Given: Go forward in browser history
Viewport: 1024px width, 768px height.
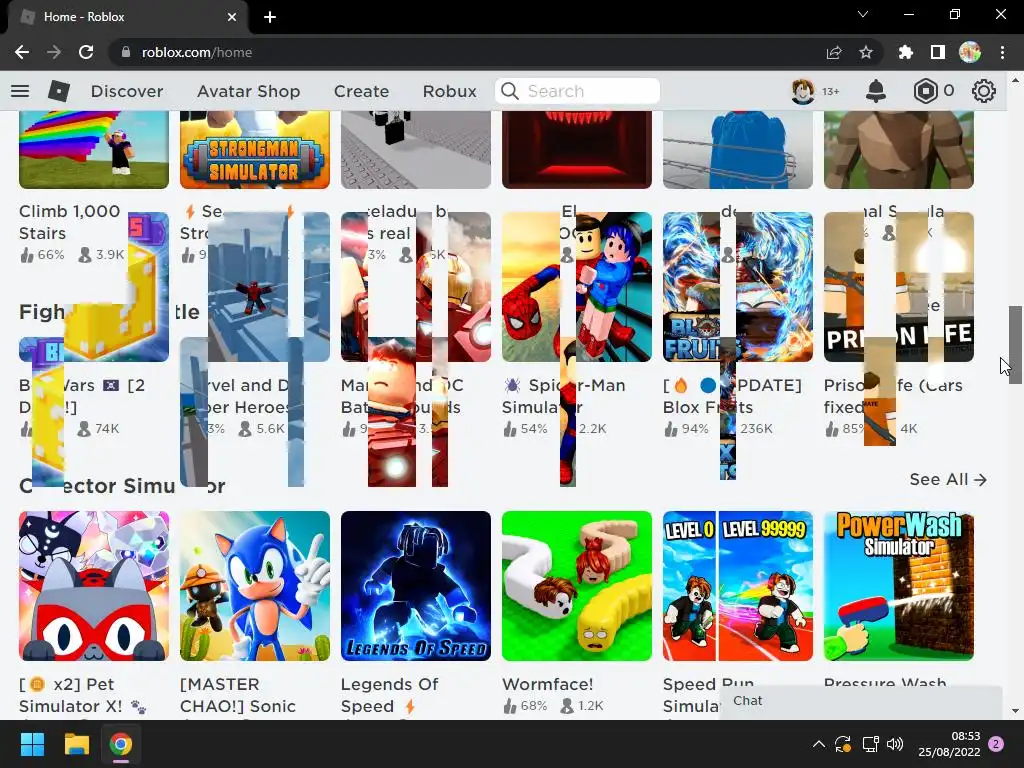Looking at the screenshot, I should tap(54, 52).
